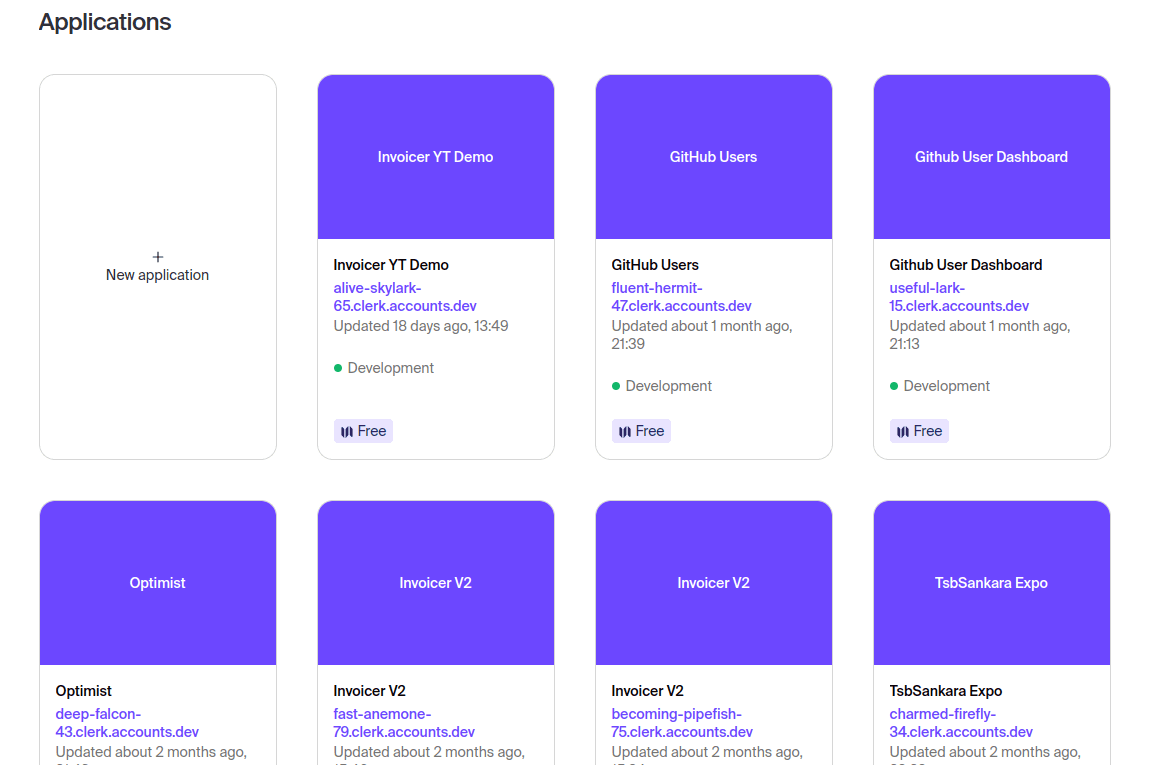Open the Optimist application card
The width and height of the screenshot is (1154, 765).
[x=157, y=582]
